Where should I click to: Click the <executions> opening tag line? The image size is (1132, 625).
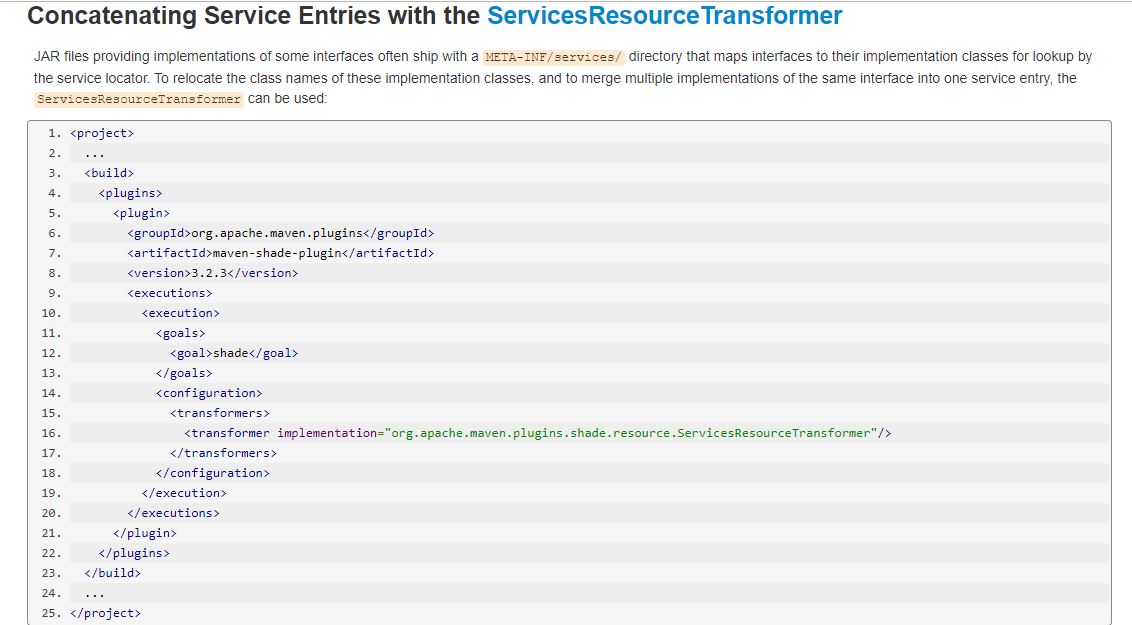[x=168, y=292]
